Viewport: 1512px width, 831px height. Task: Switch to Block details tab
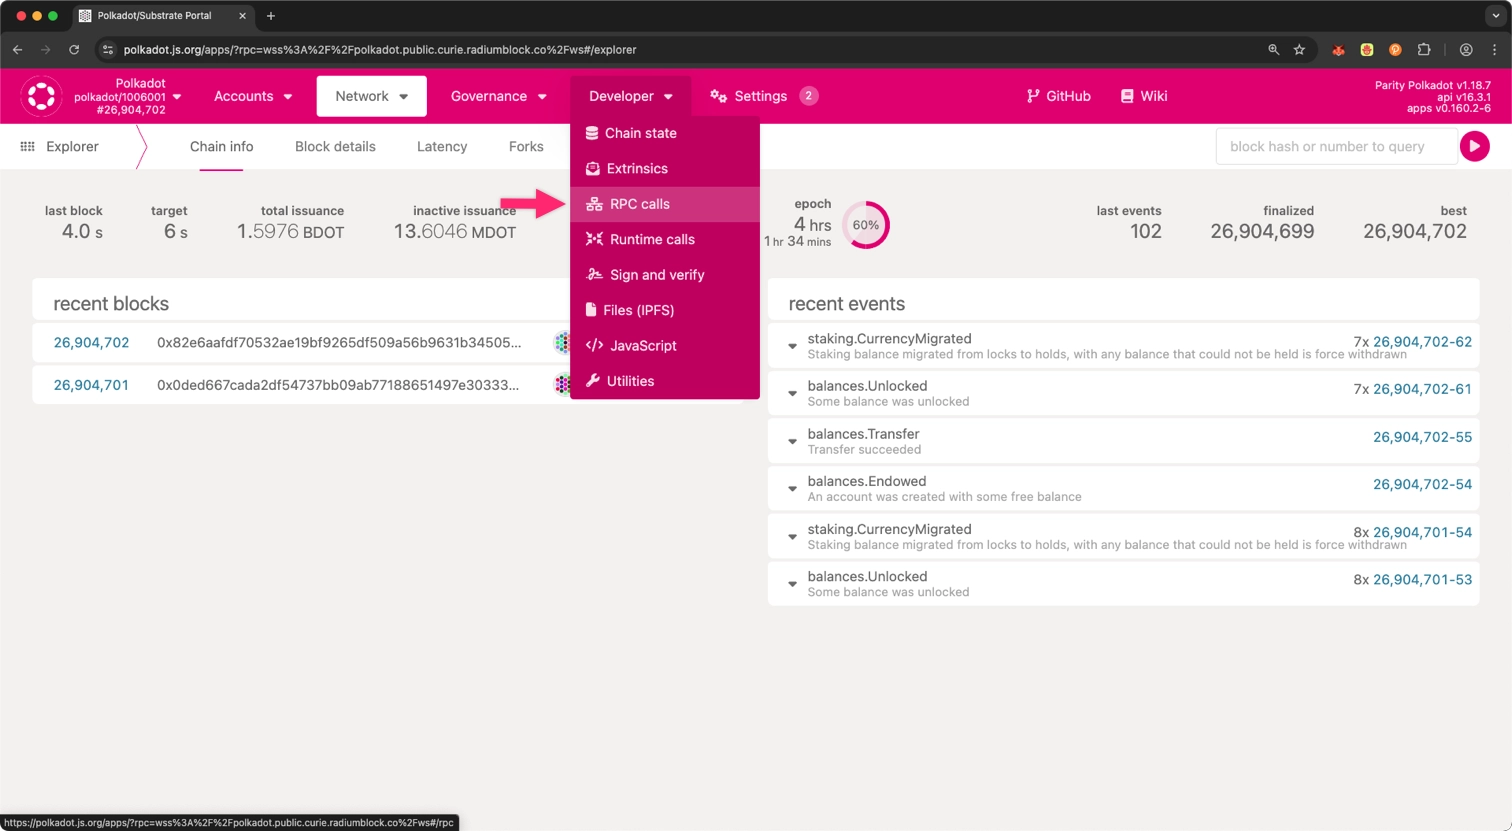pyautogui.click(x=335, y=146)
